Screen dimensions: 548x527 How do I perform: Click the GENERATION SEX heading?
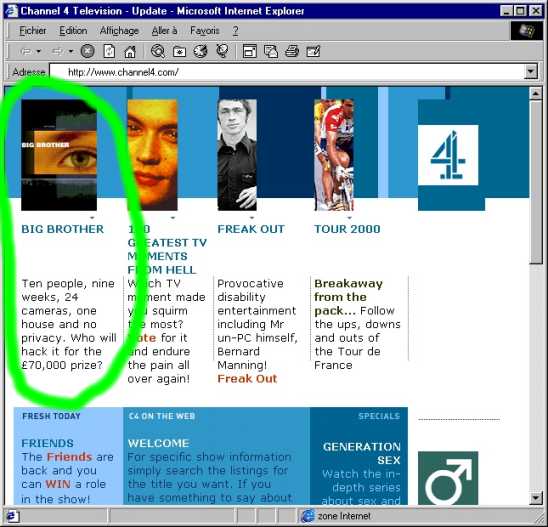pos(362,453)
